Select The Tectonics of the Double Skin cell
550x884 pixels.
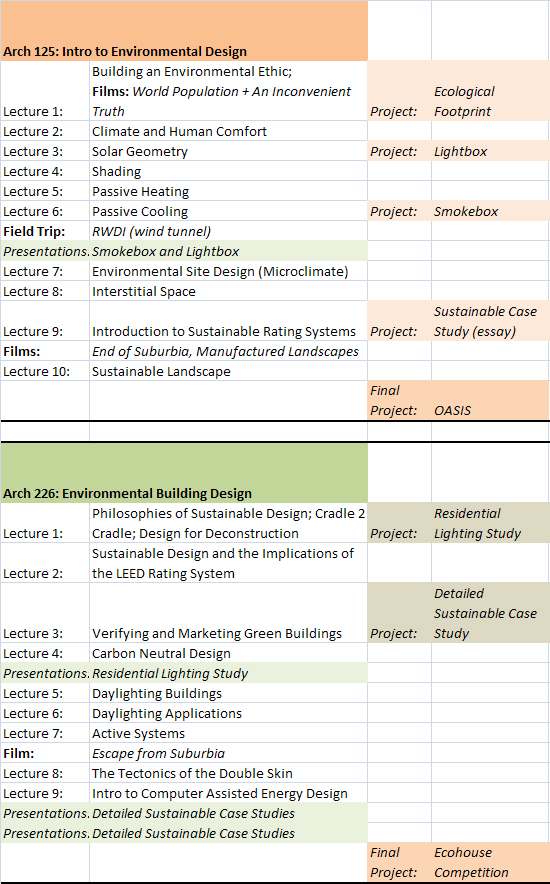[x=228, y=774]
